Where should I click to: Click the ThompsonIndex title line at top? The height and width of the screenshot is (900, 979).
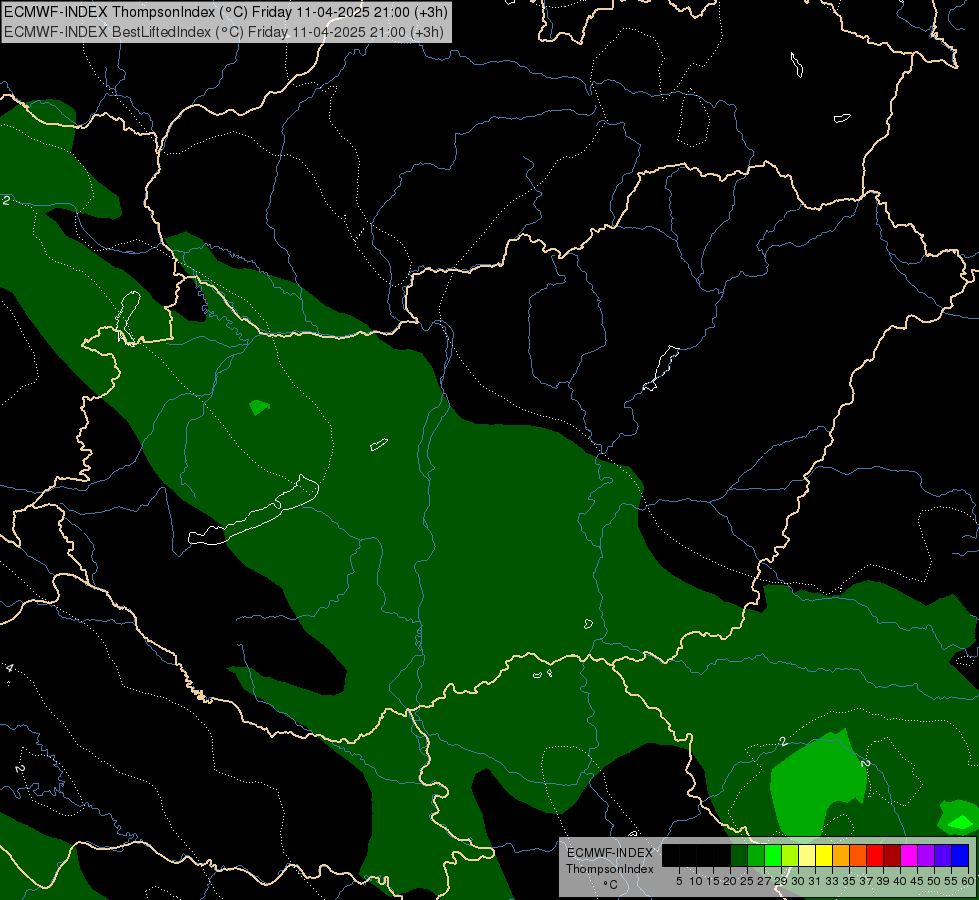pyautogui.click(x=225, y=12)
